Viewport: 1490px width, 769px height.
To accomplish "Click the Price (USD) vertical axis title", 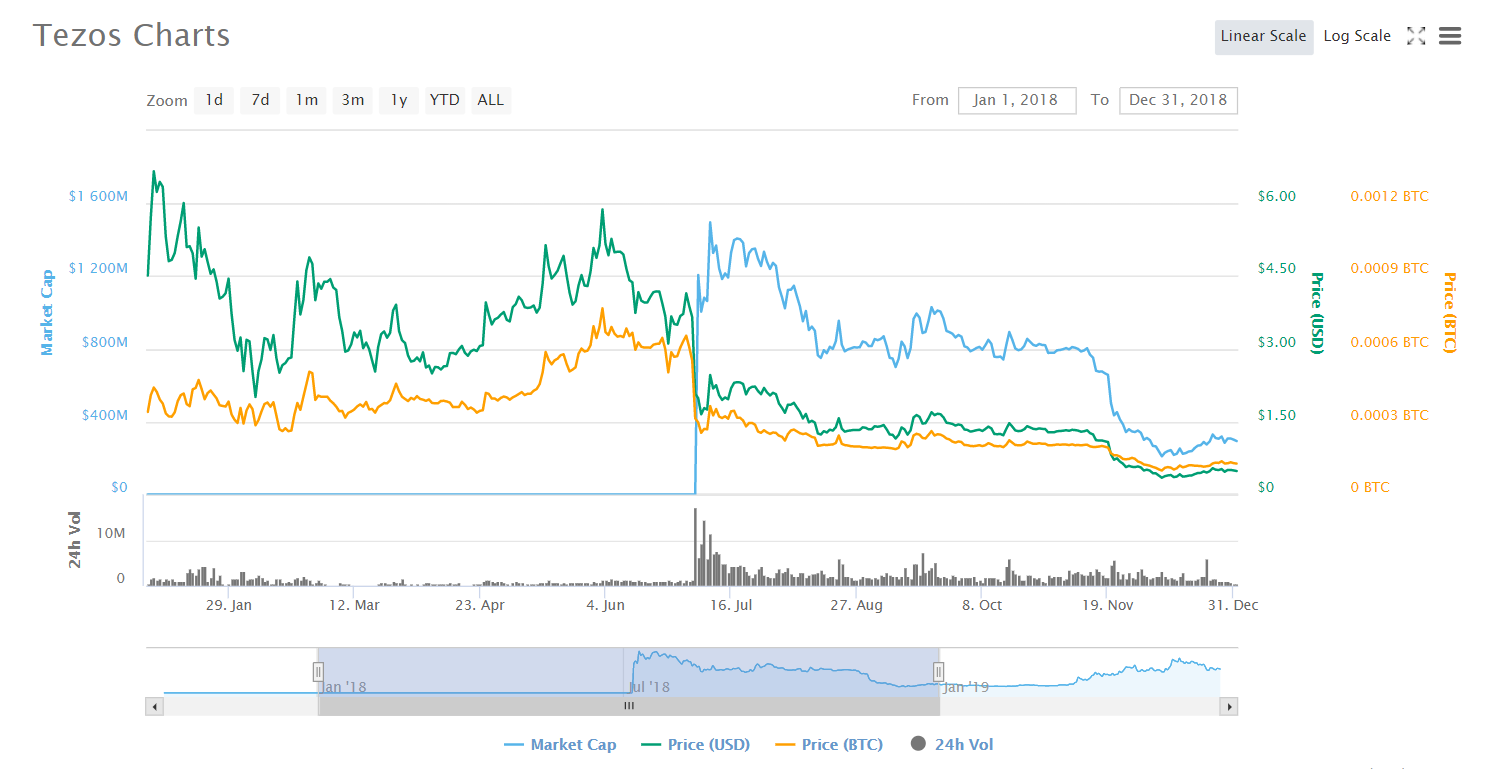I will pyautogui.click(x=1317, y=313).
